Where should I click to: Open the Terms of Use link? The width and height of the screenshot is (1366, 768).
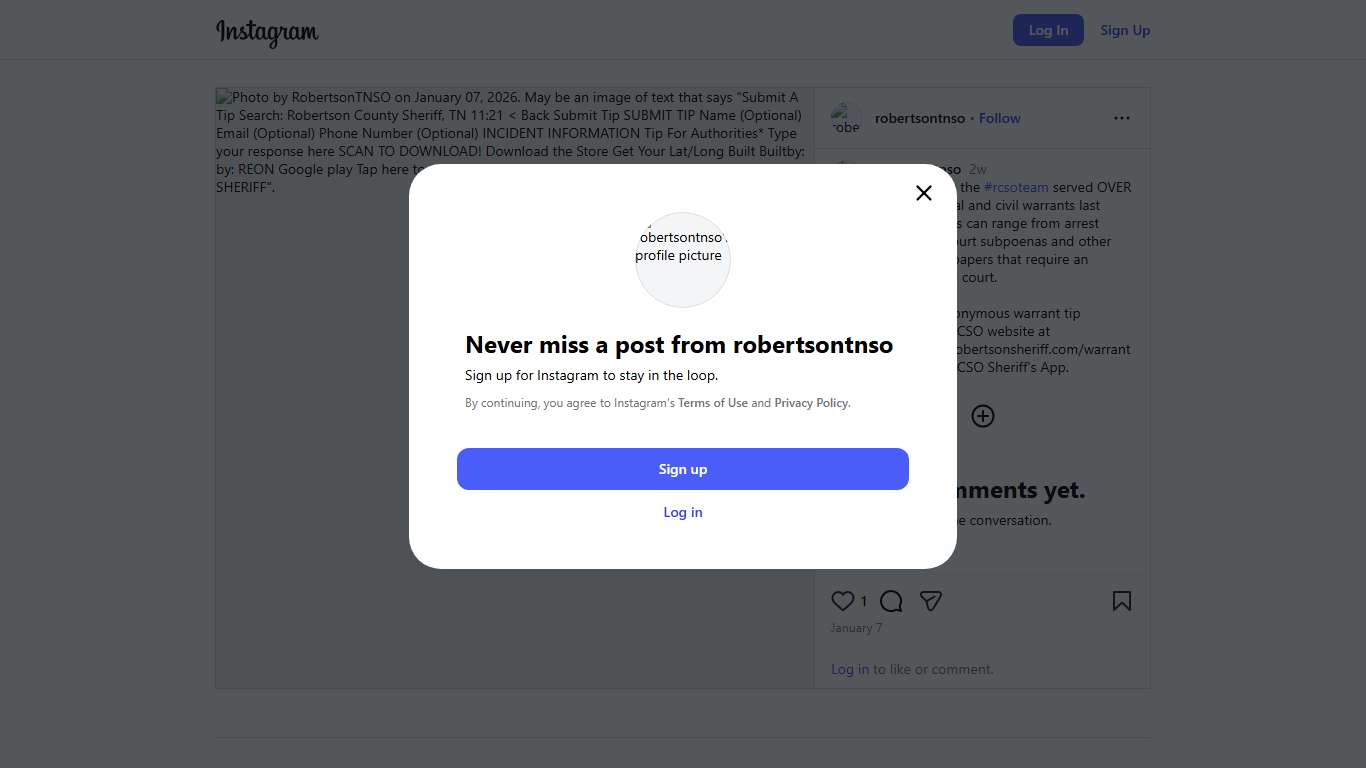[713, 403]
